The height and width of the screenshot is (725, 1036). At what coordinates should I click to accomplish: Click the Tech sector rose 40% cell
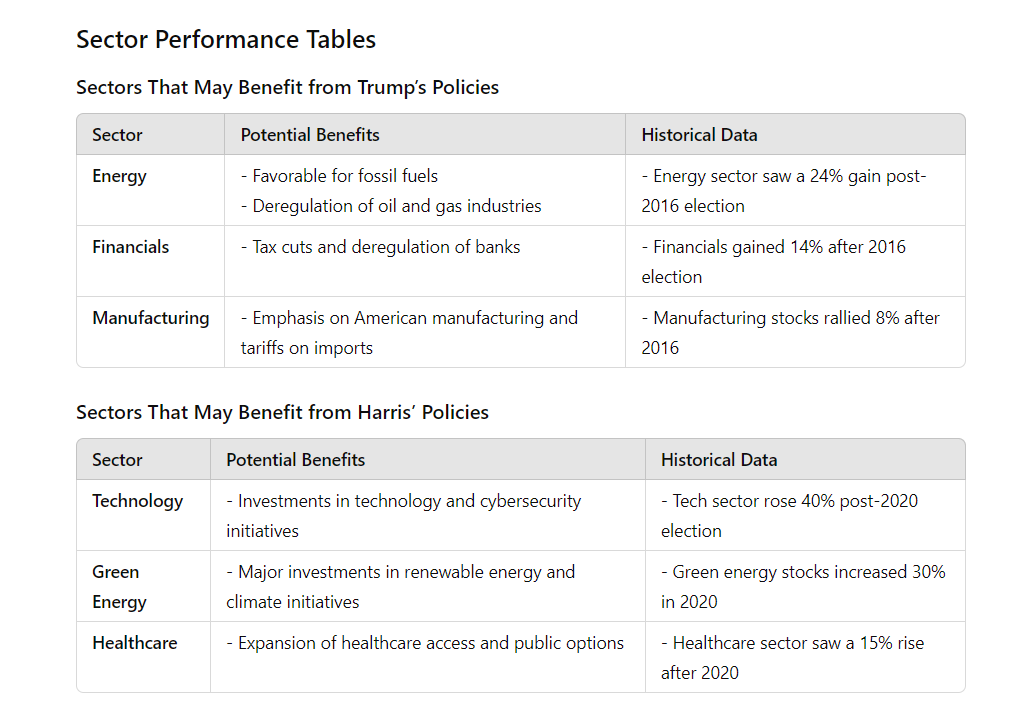click(x=789, y=516)
